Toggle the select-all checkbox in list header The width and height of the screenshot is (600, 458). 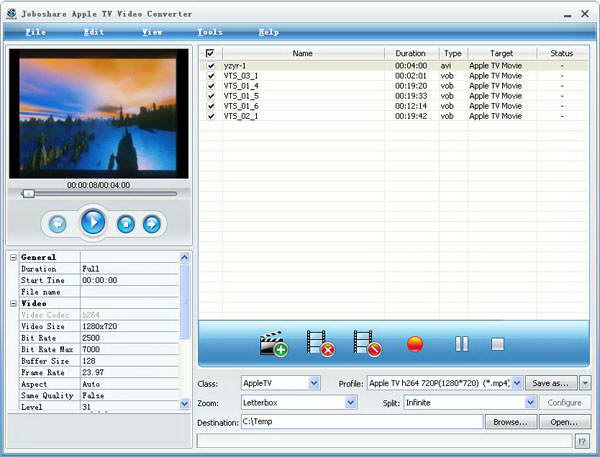click(210, 53)
